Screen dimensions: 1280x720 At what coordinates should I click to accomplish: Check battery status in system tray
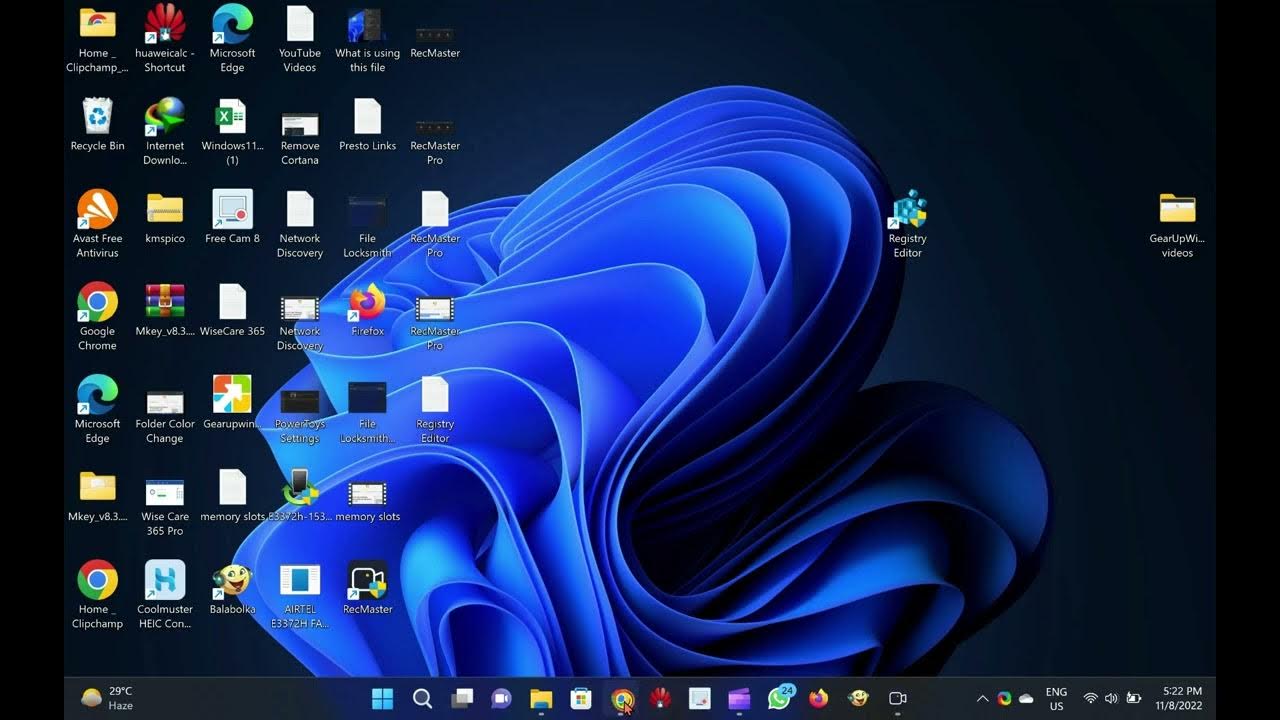click(1134, 698)
